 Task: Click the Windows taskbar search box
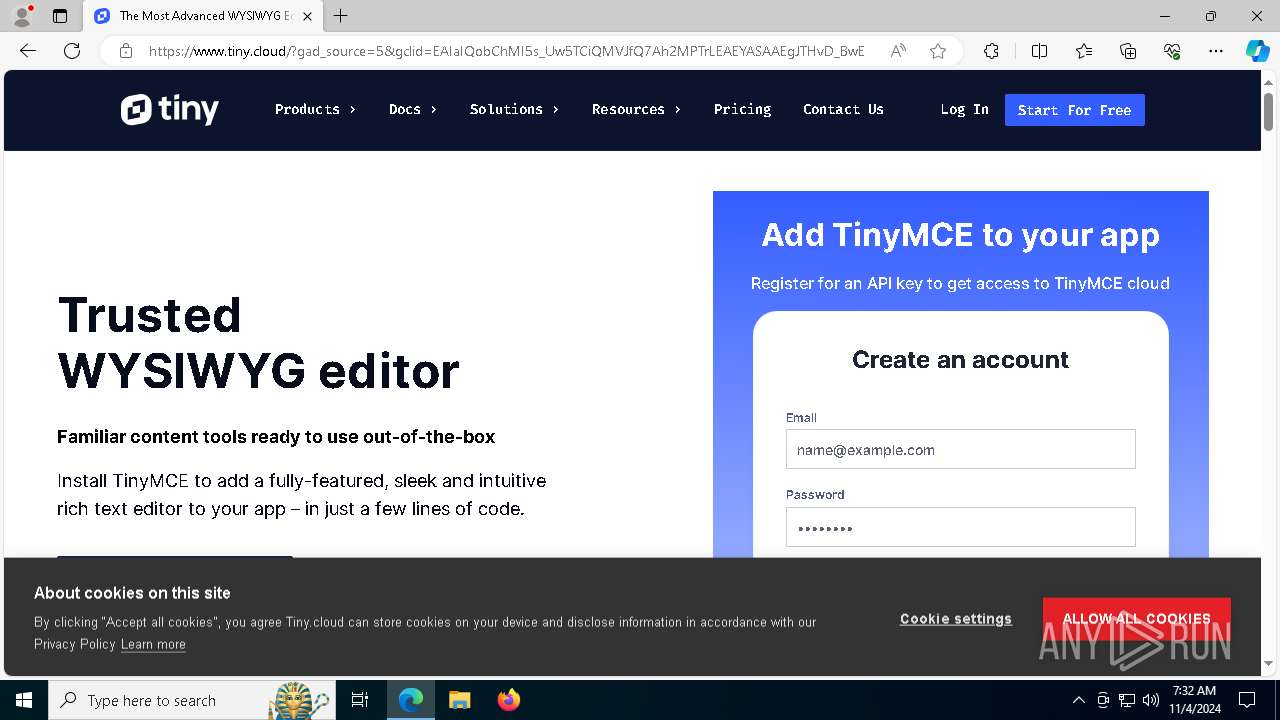coord(191,700)
